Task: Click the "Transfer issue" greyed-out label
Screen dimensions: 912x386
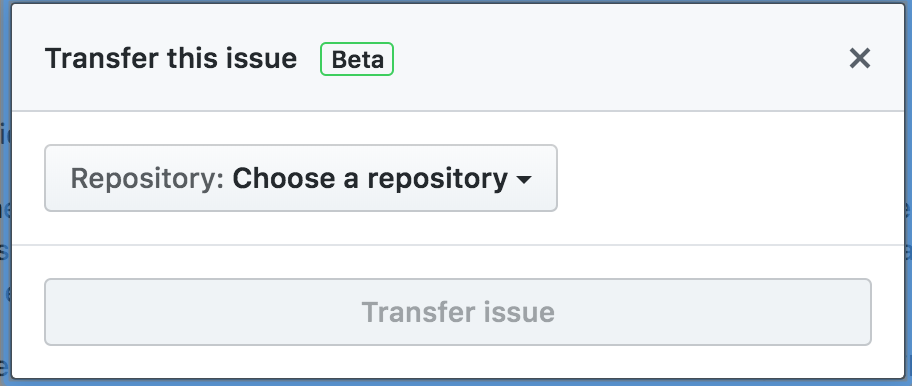Action: [x=458, y=312]
